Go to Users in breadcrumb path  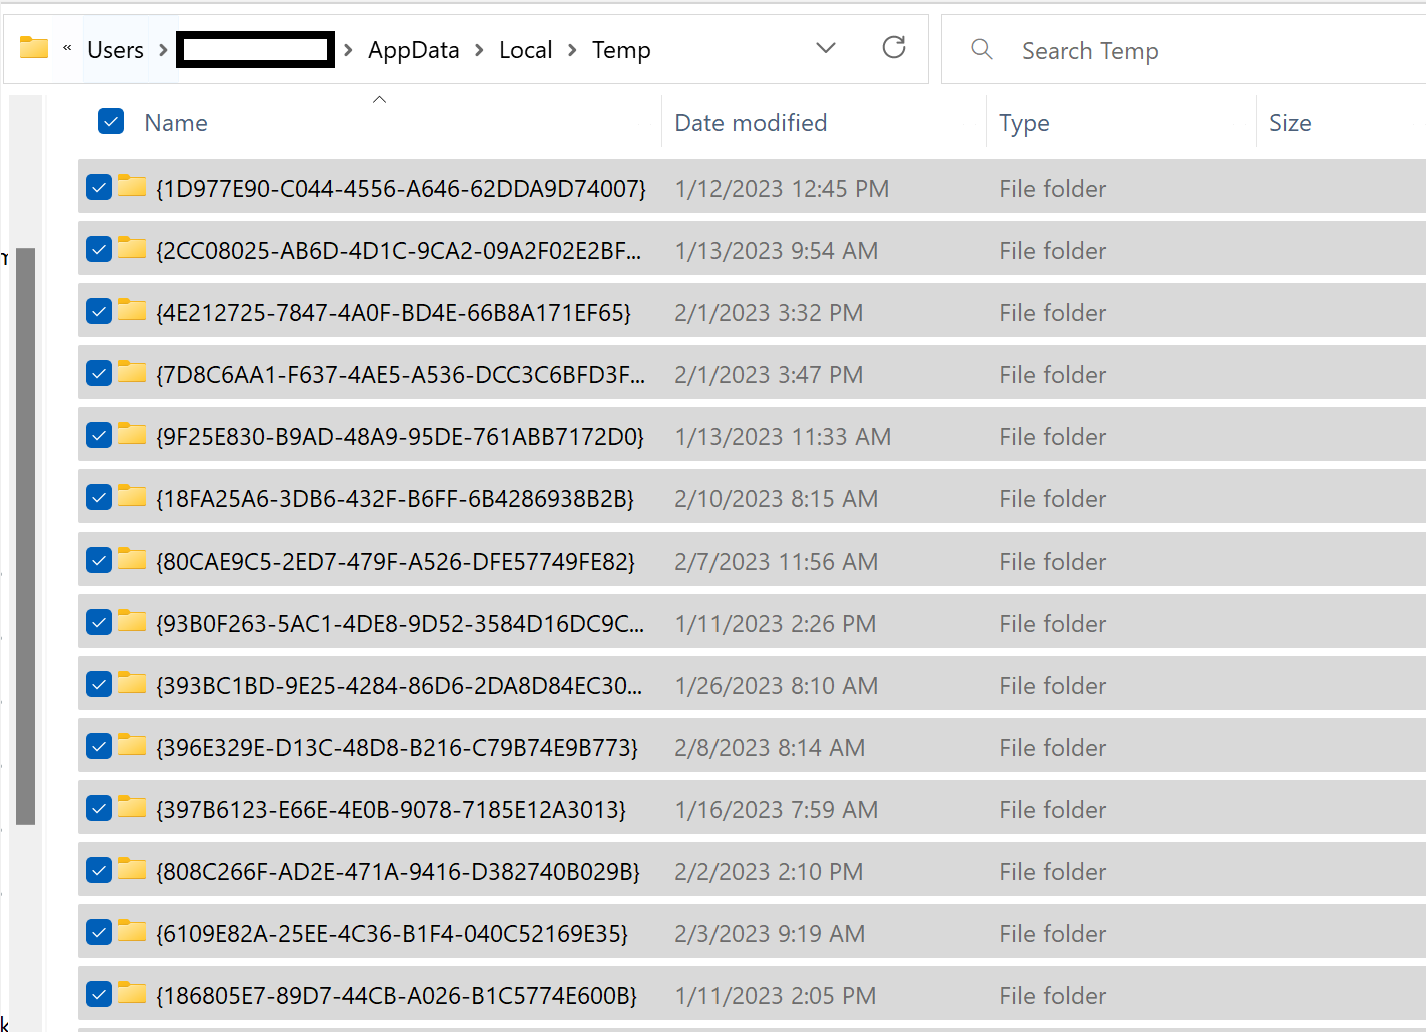(x=115, y=49)
